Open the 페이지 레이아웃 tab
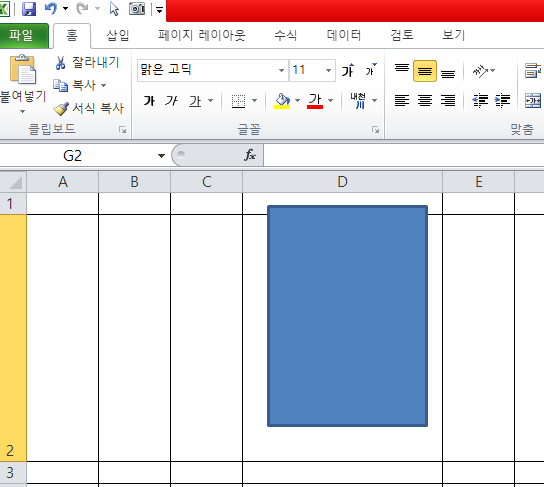Screen dimensions: 544x487 [202, 35]
